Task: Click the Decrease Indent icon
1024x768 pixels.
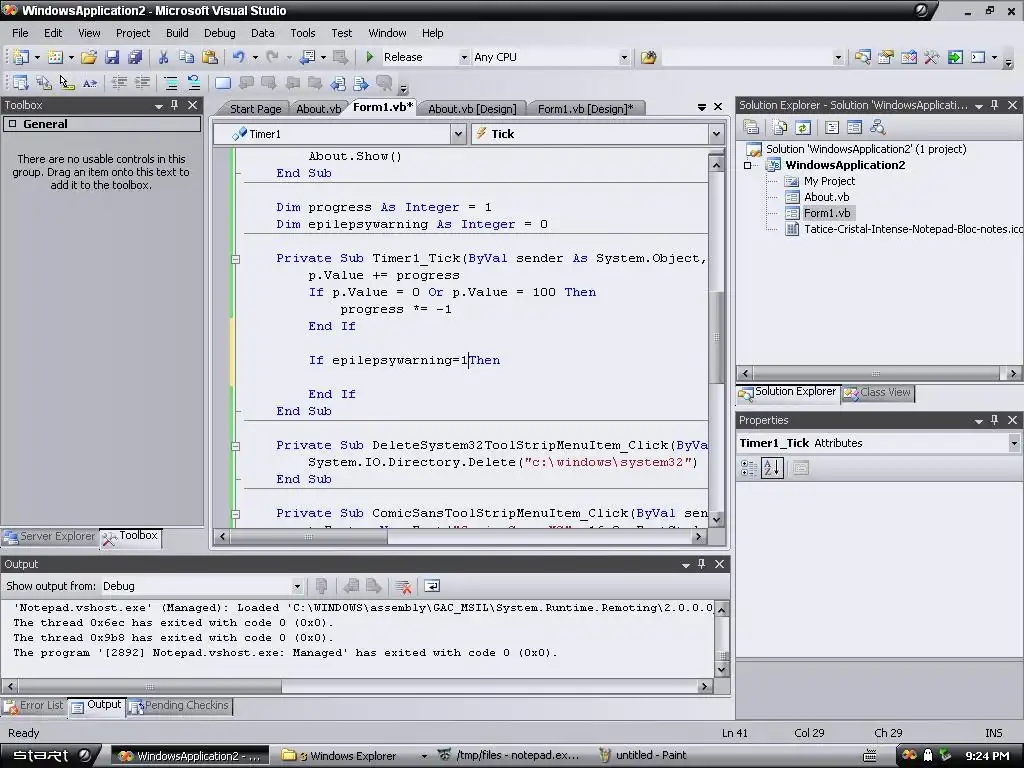Action: (119, 83)
